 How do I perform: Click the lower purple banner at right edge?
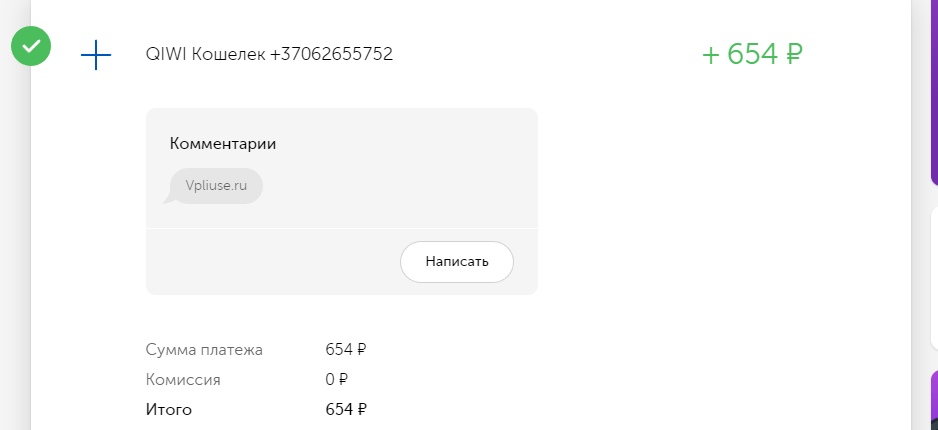tap(934, 400)
